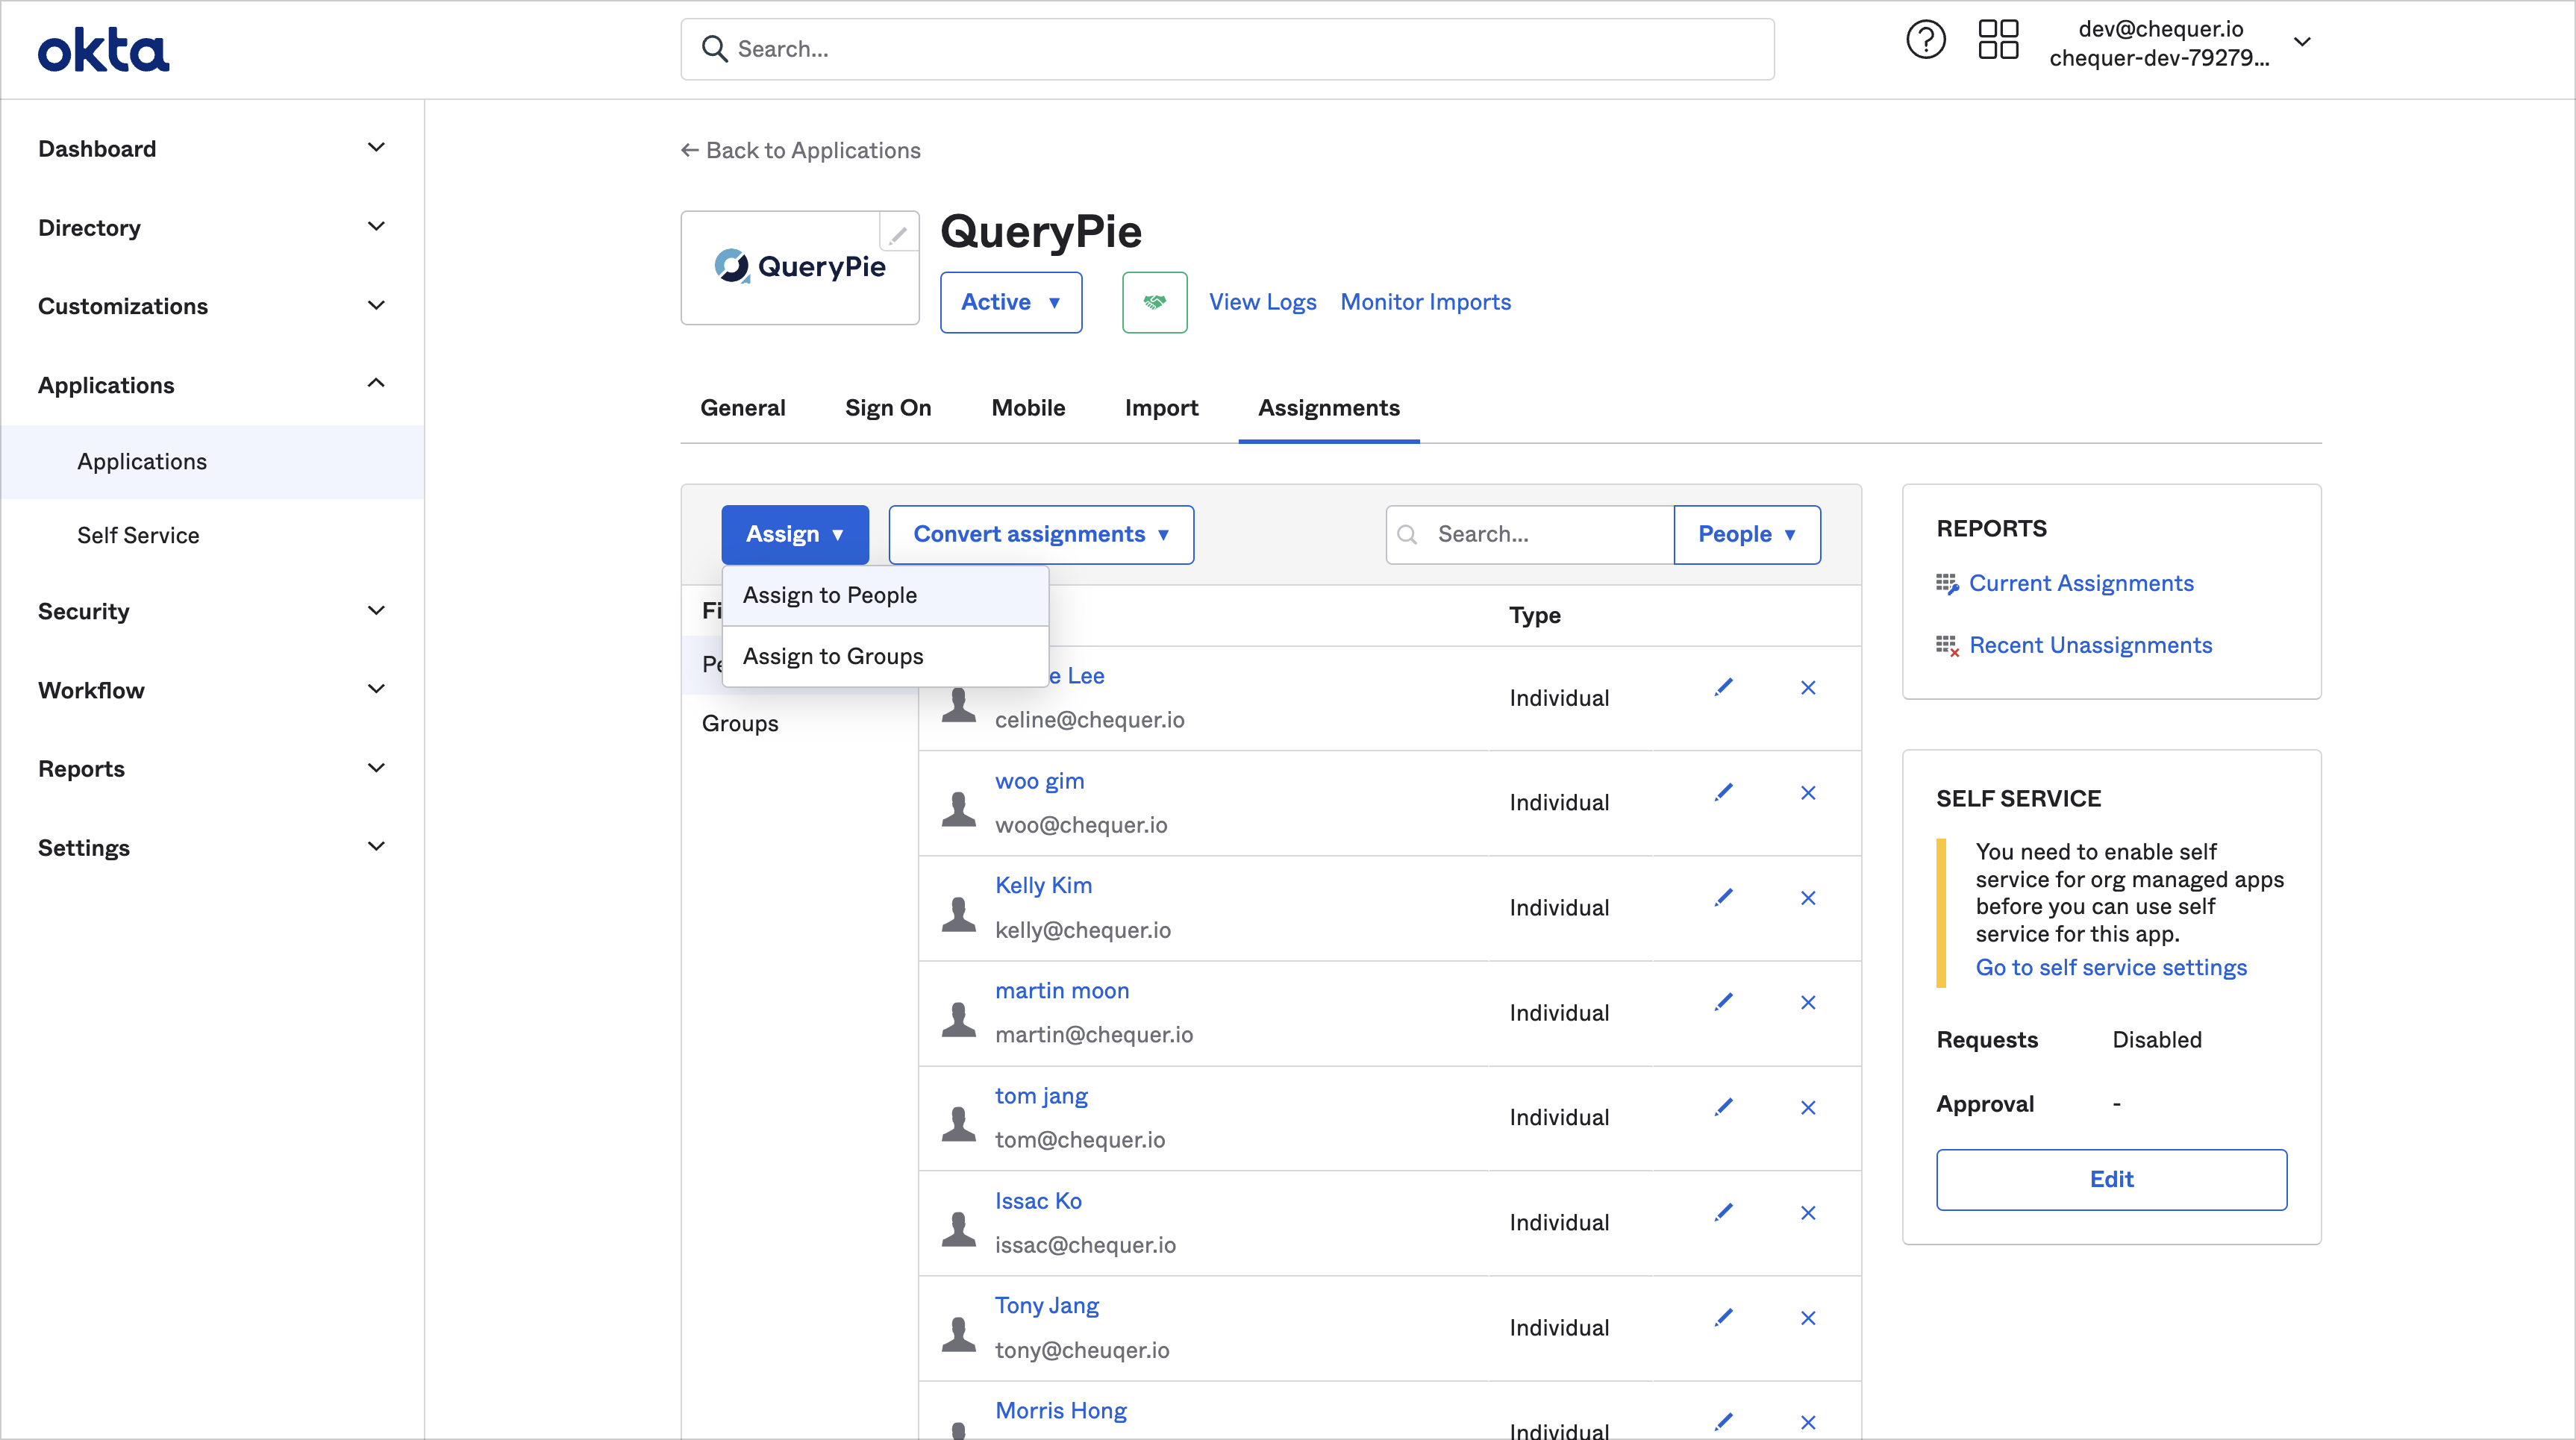Open Kelly Kim's profile link

[x=1043, y=886]
